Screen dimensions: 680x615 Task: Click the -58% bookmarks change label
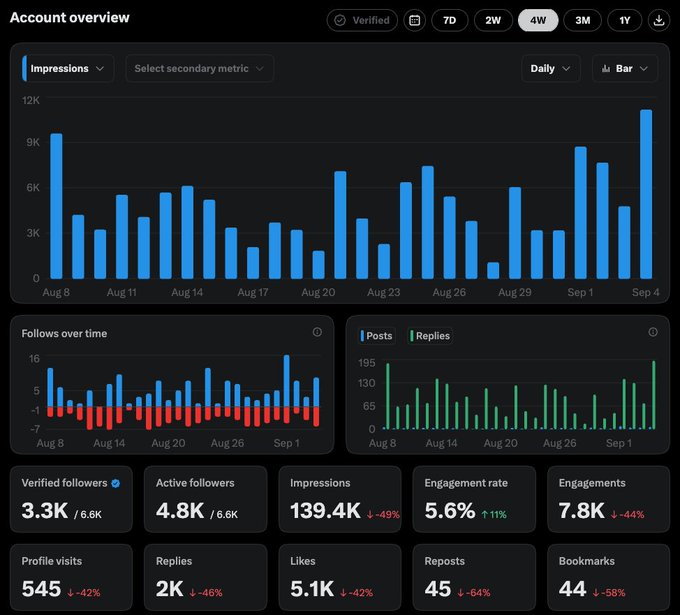(609, 593)
